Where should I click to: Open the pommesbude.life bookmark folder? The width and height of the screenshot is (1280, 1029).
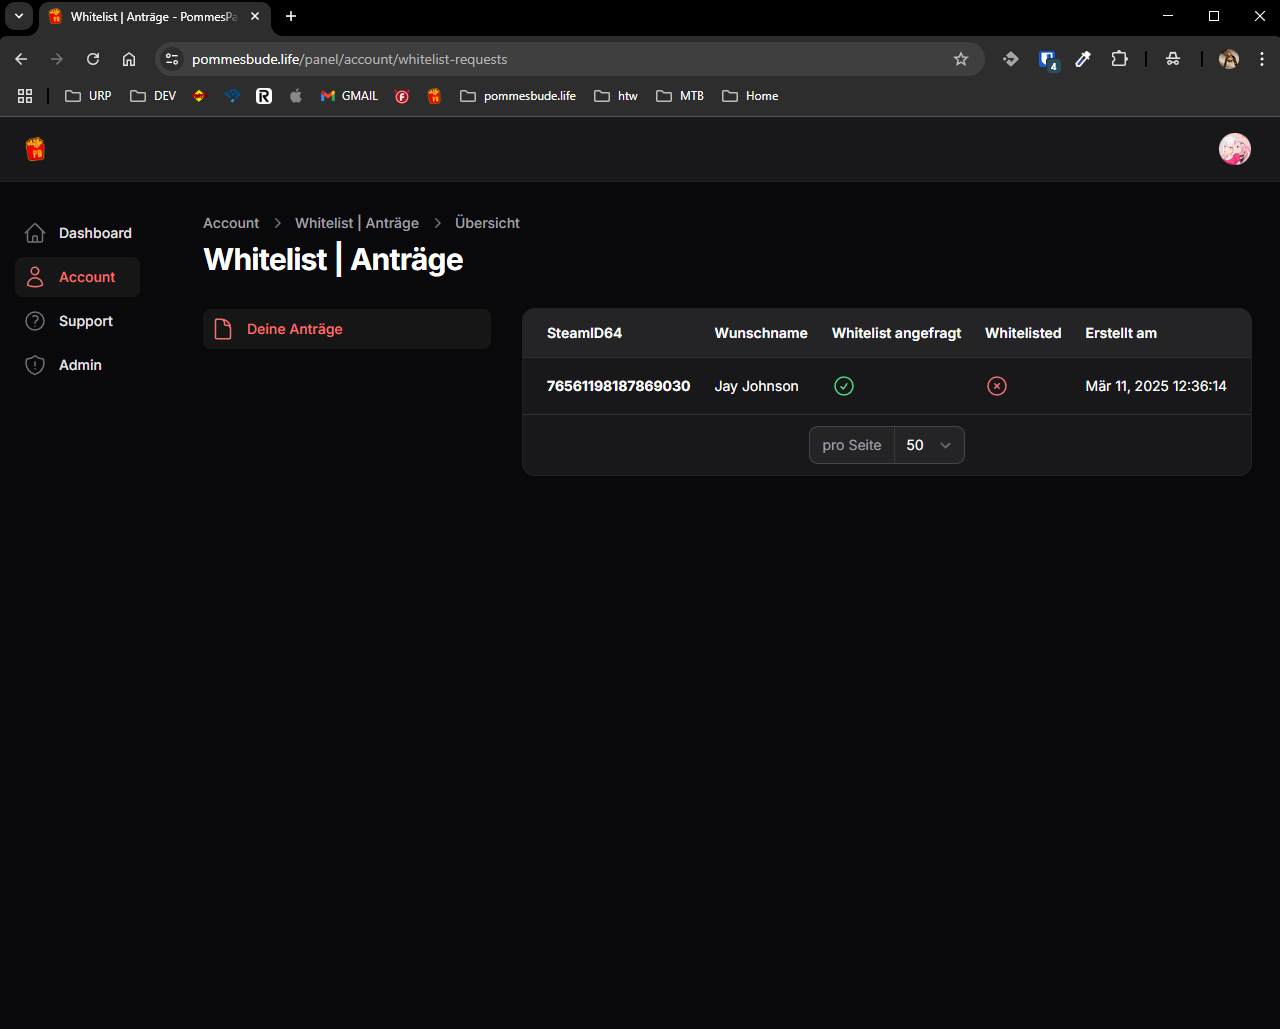[x=518, y=96]
